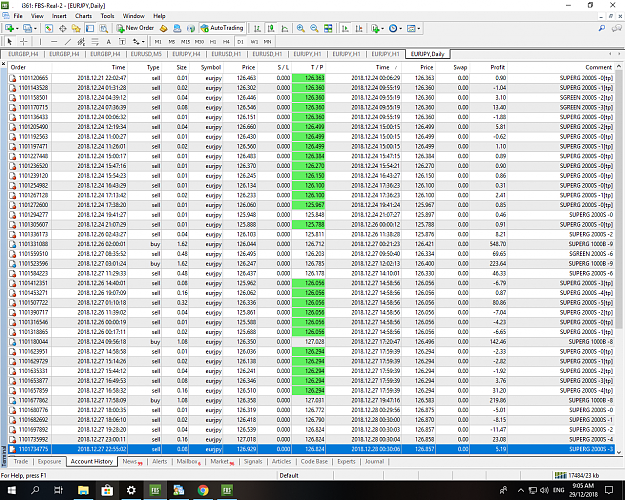Toggle the Terminal window icon
This screenshot has width=625, height=500.
90,28
